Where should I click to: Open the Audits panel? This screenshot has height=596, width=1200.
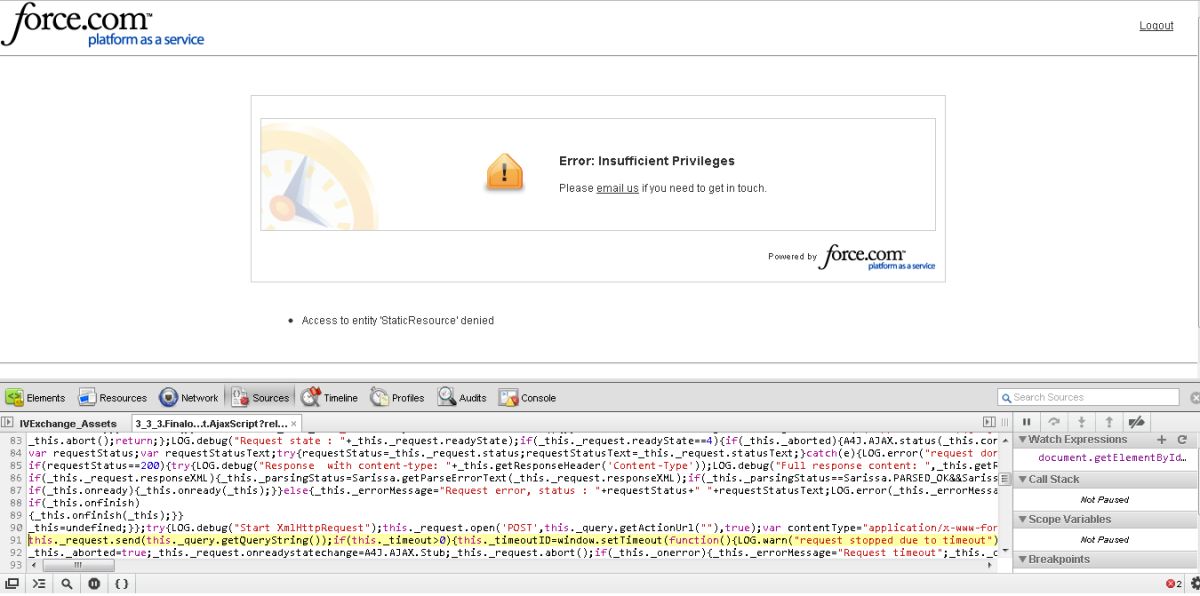[462, 398]
